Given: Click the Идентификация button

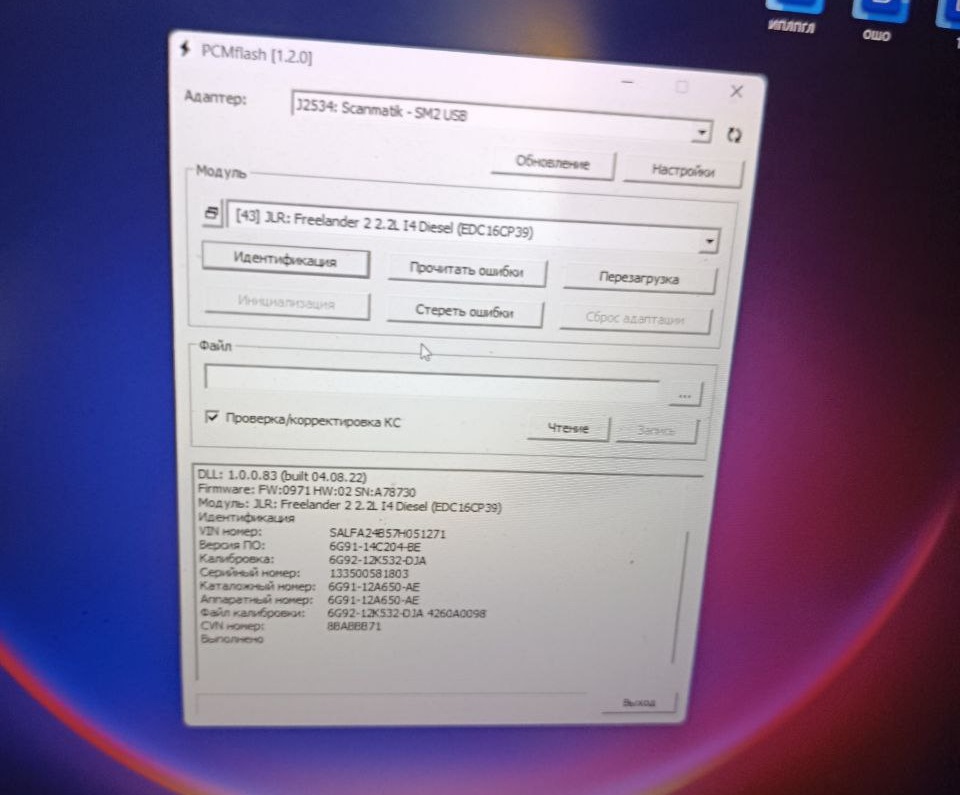Looking at the screenshot, I should click(285, 260).
